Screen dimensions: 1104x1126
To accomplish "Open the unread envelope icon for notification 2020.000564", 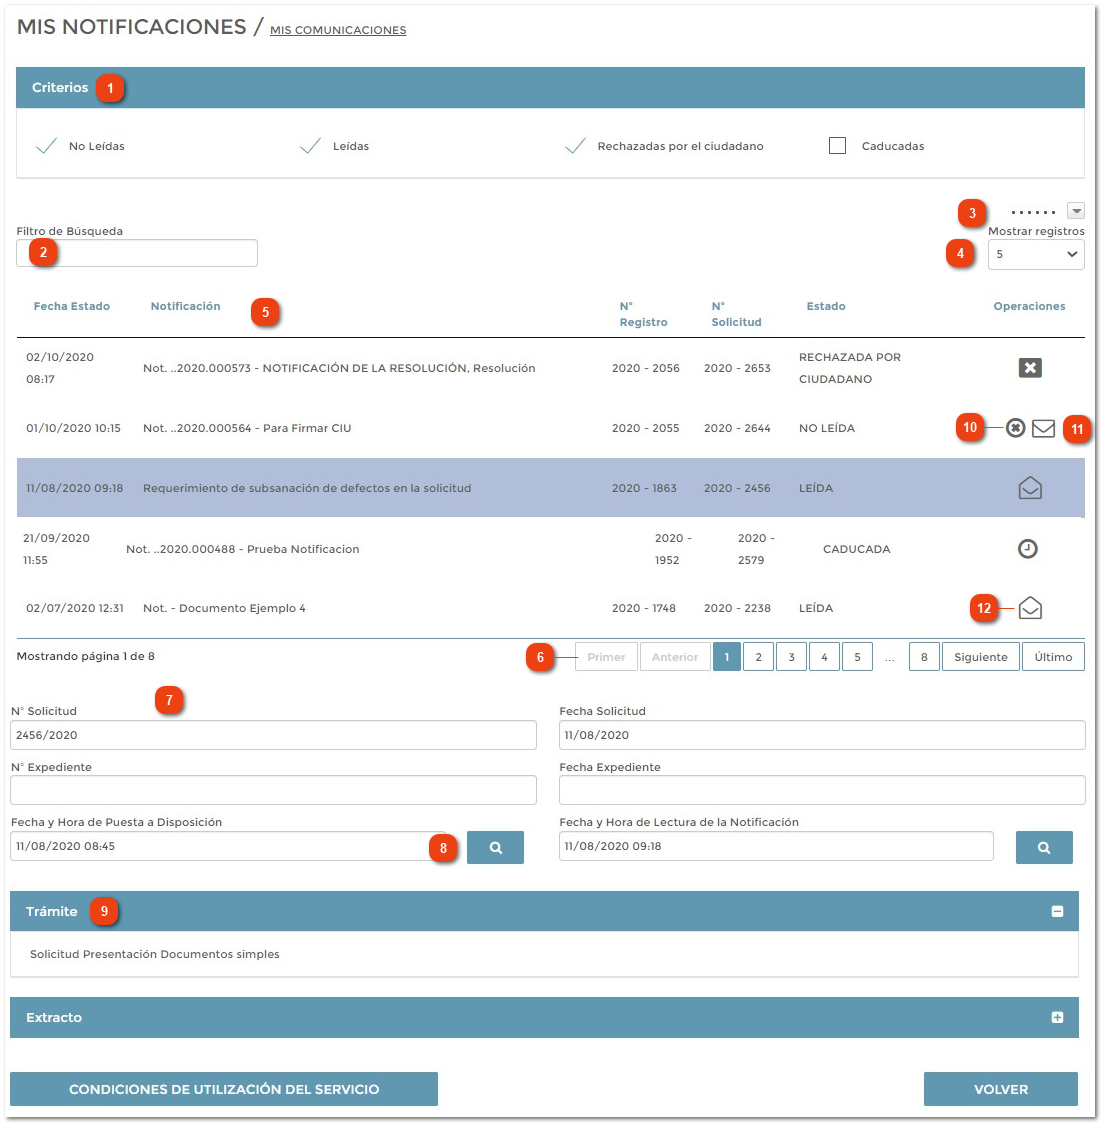I will [x=1043, y=428].
